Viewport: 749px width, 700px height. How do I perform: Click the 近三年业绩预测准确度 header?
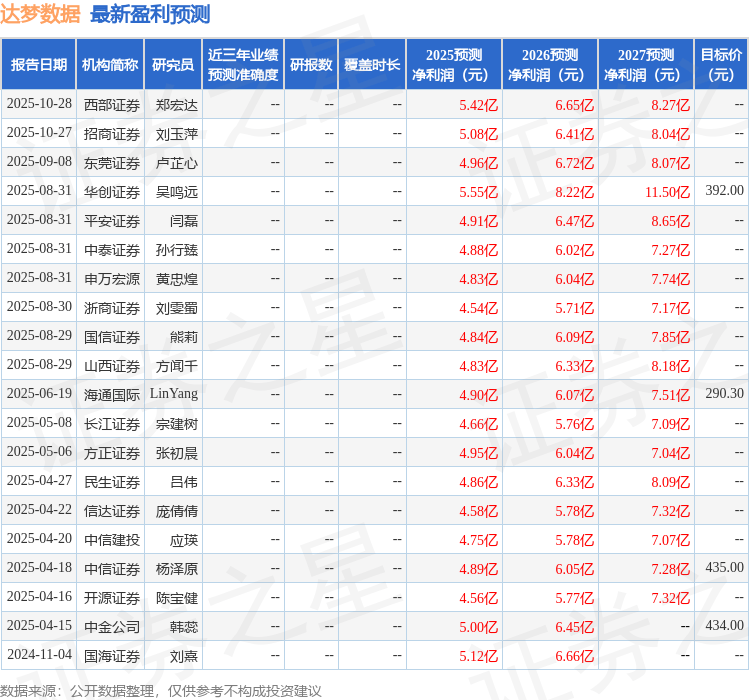[x=243, y=65]
